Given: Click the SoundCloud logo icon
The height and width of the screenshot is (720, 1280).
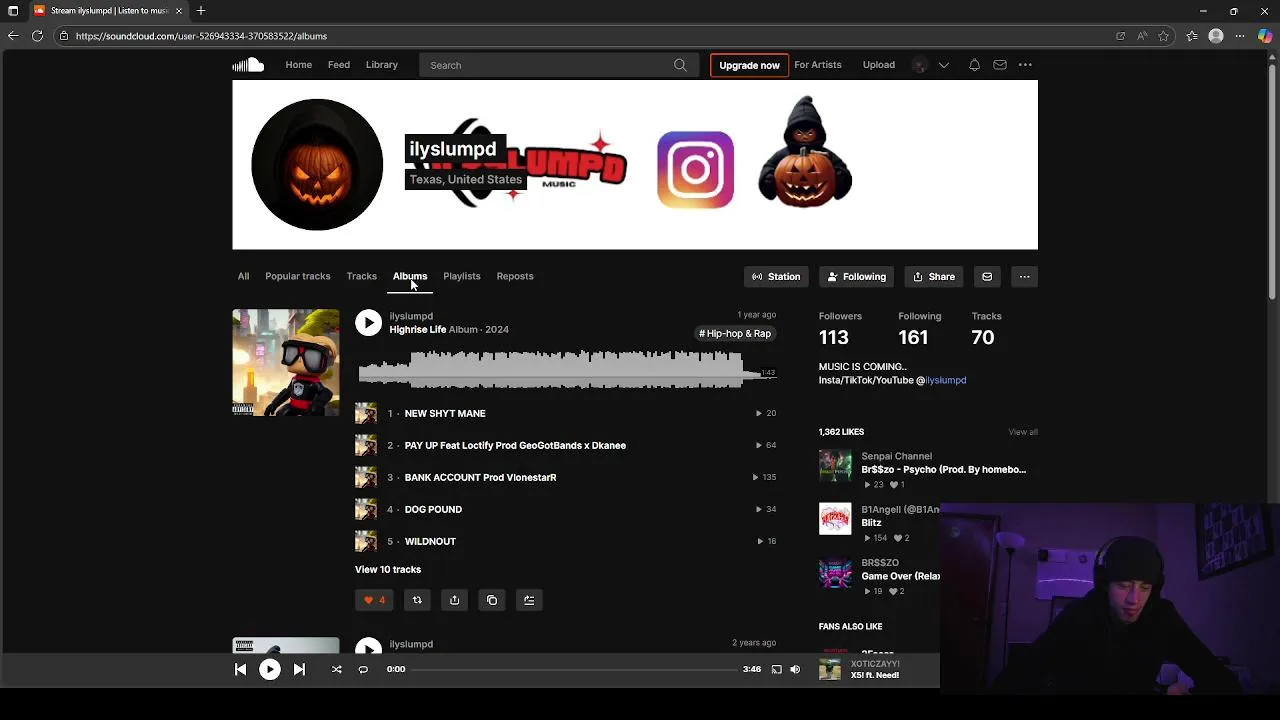Looking at the screenshot, I should click(248, 65).
